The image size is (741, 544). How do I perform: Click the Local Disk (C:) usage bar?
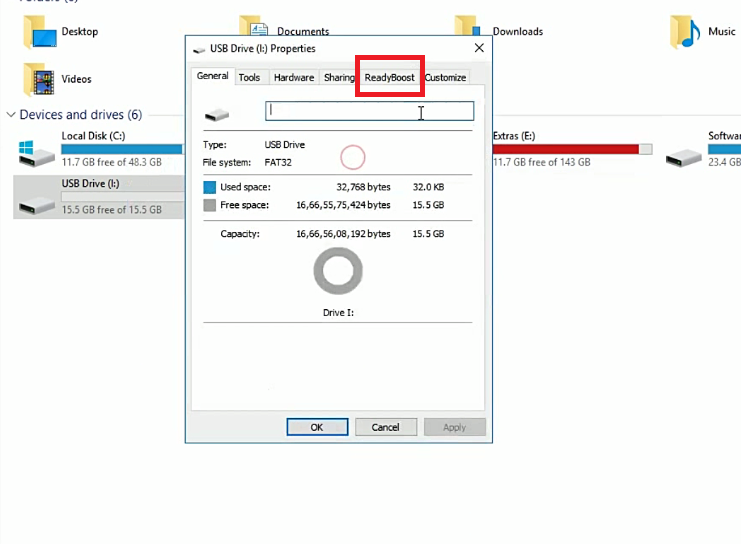coord(121,149)
